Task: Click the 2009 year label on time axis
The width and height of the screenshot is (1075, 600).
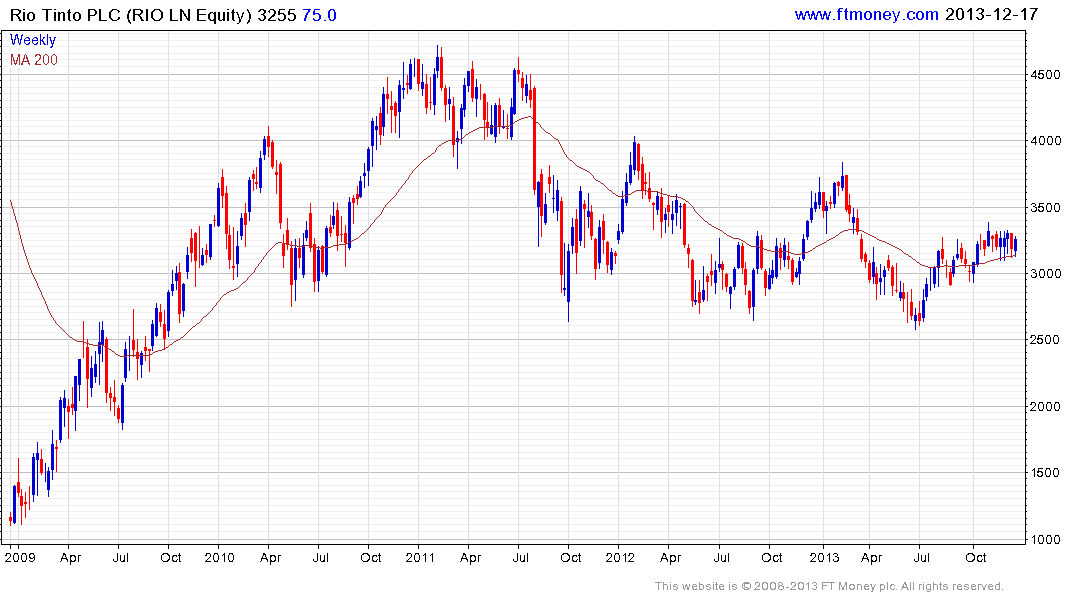Action: (x=20, y=557)
